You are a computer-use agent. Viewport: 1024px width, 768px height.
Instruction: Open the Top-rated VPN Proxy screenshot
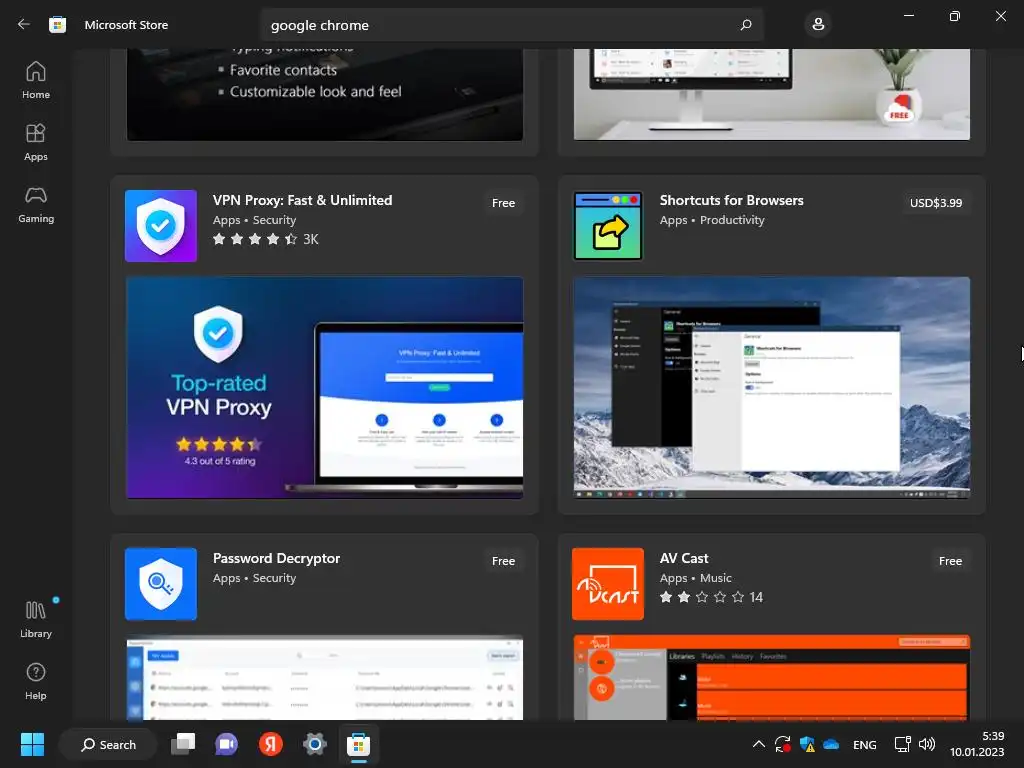[x=325, y=388]
